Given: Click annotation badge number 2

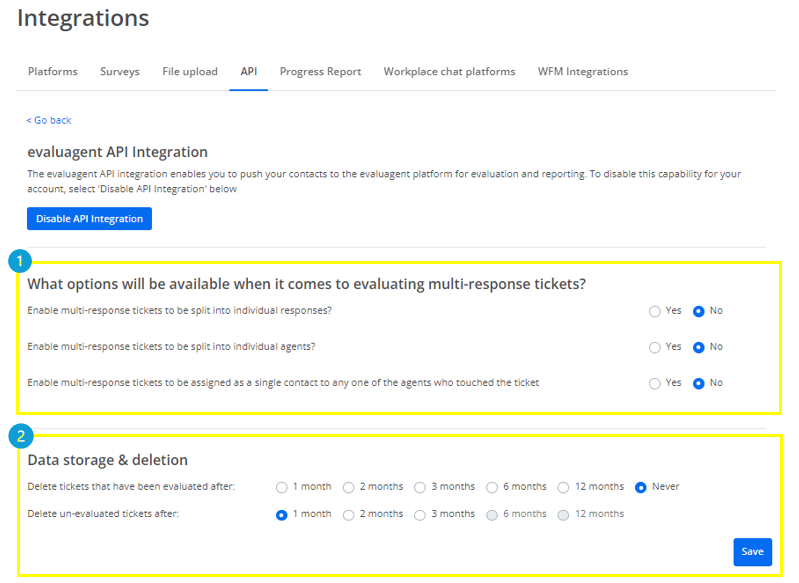Looking at the screenshot, I should [x=21, y=436].
